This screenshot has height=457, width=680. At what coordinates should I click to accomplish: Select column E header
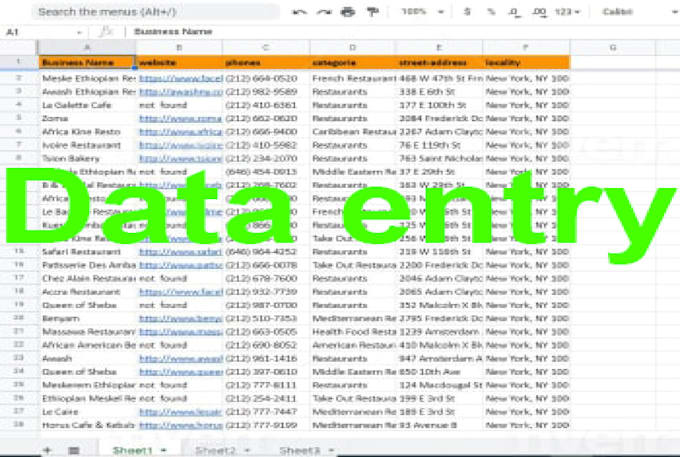point(439,47)
